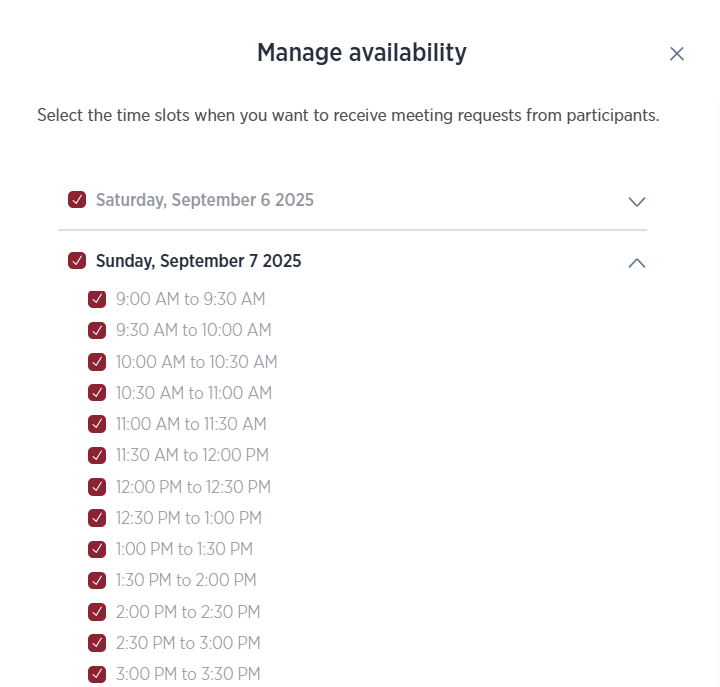The image size is (720, 687).
Task: Uncheck the 3:00 PM to 3:30 PM slot
Action: [x=97, y=674]
